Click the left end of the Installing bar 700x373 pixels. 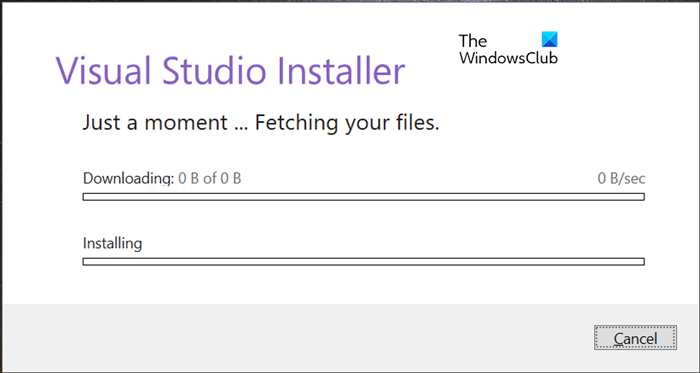point(87,261)
